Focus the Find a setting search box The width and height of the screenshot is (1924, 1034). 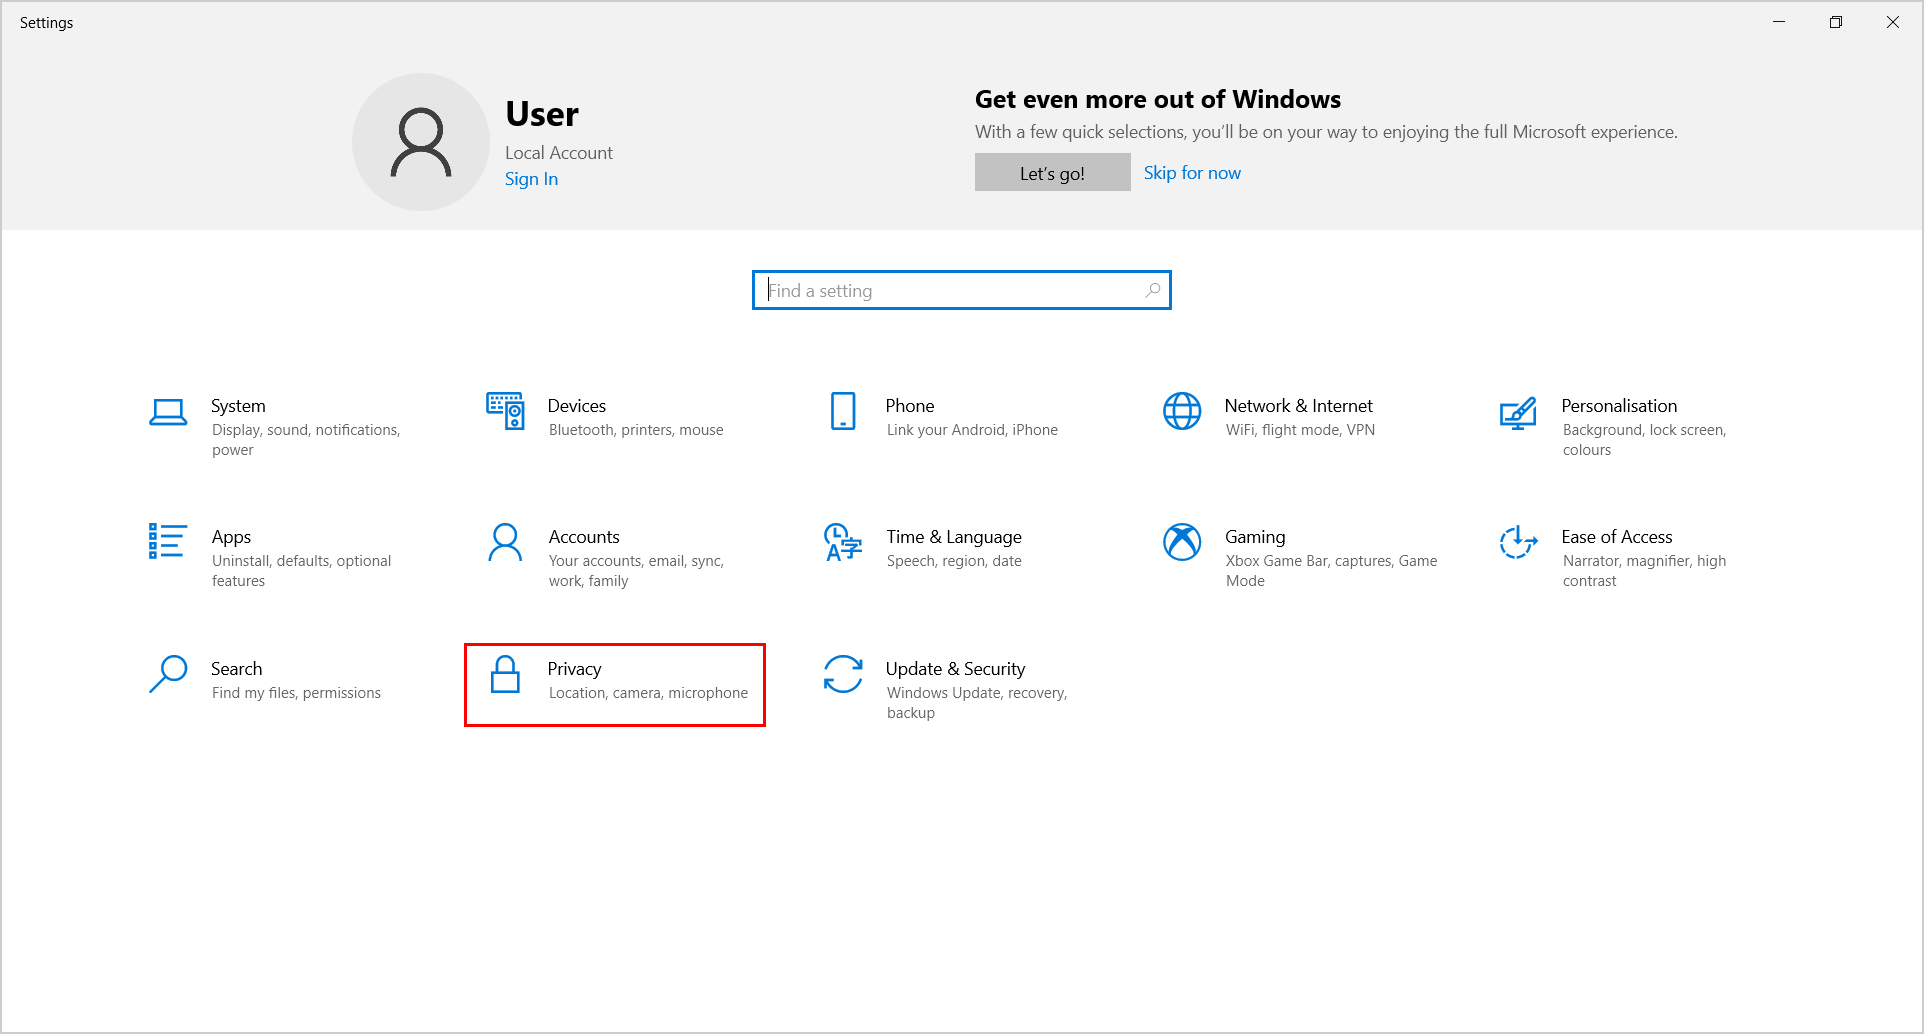(950, 291)
